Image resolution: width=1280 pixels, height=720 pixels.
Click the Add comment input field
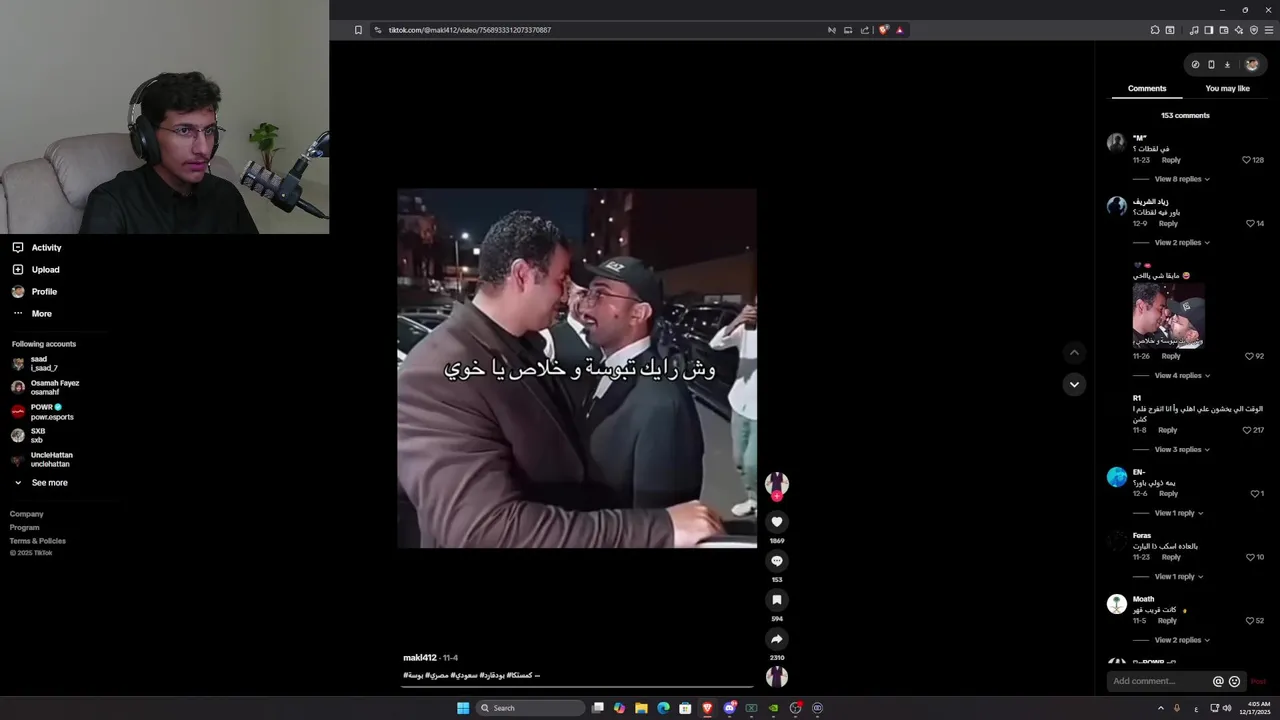pos(1160,681)
